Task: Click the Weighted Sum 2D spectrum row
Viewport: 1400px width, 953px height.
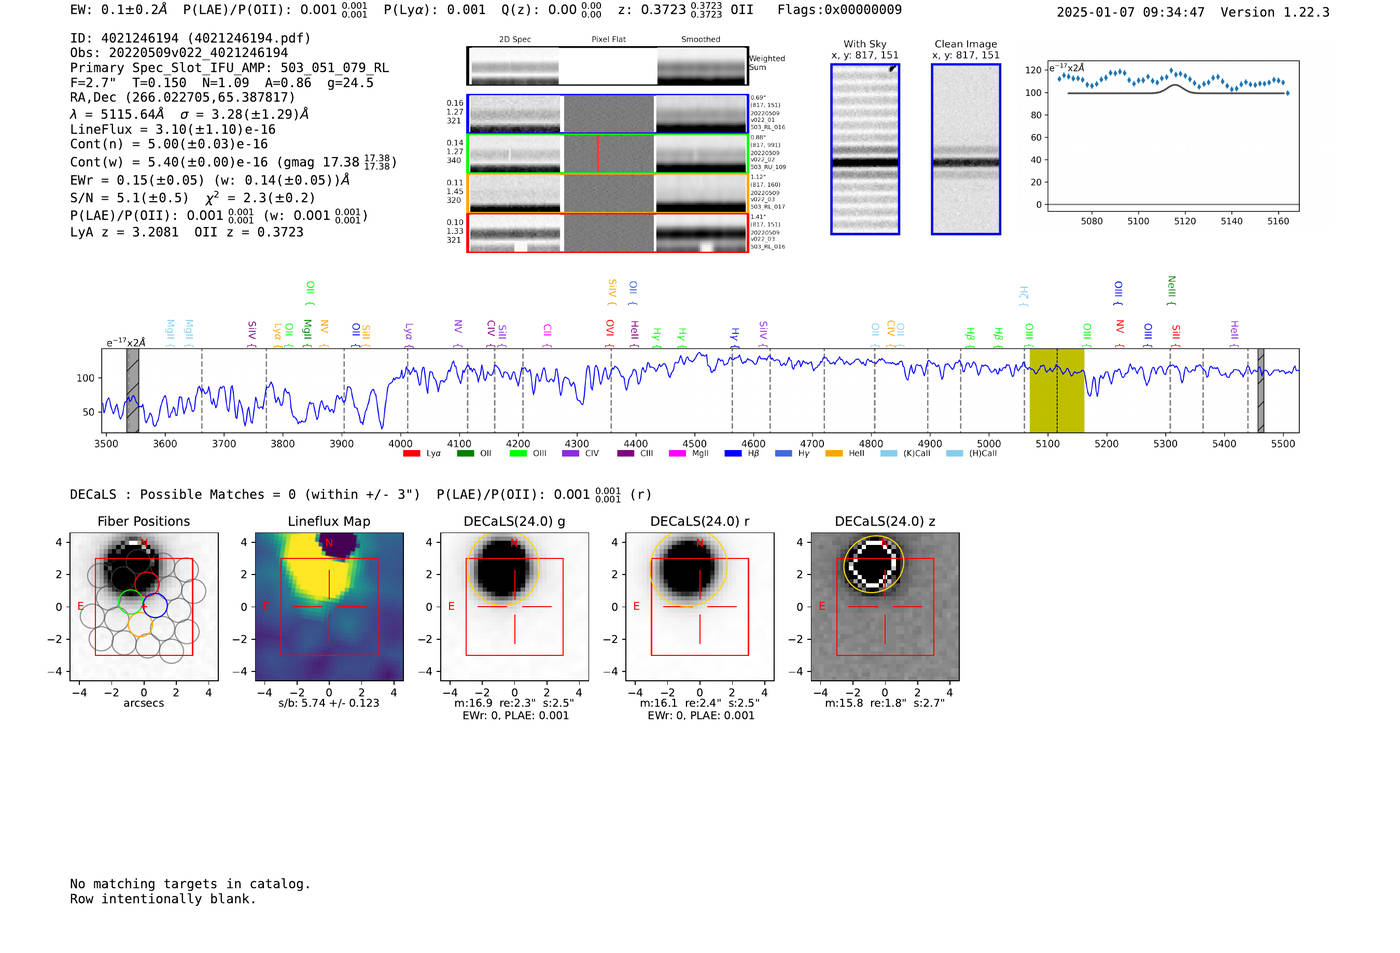Action: 608,66
